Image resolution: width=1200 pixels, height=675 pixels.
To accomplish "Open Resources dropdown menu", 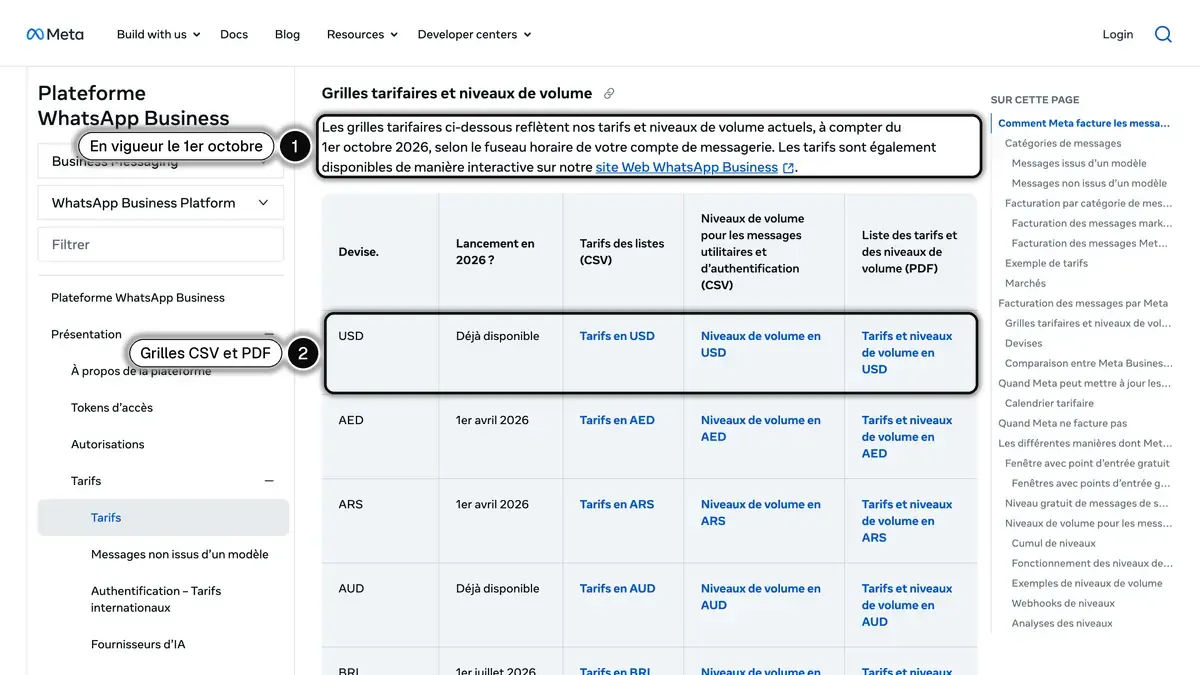I will (x=362, y=34).
